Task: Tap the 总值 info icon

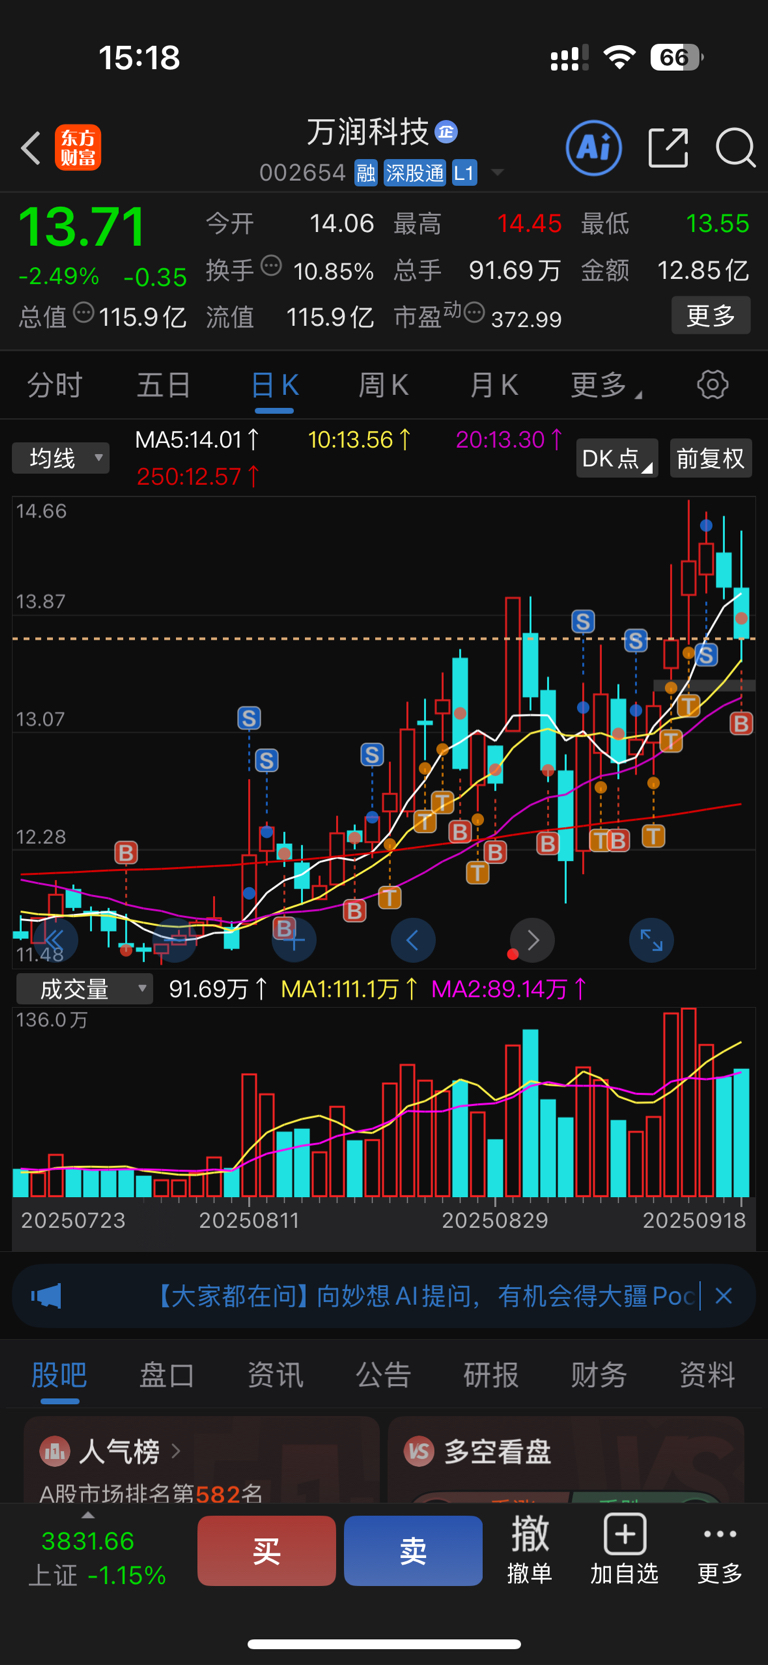Action: pyautogui.click(x=84, y=312)
